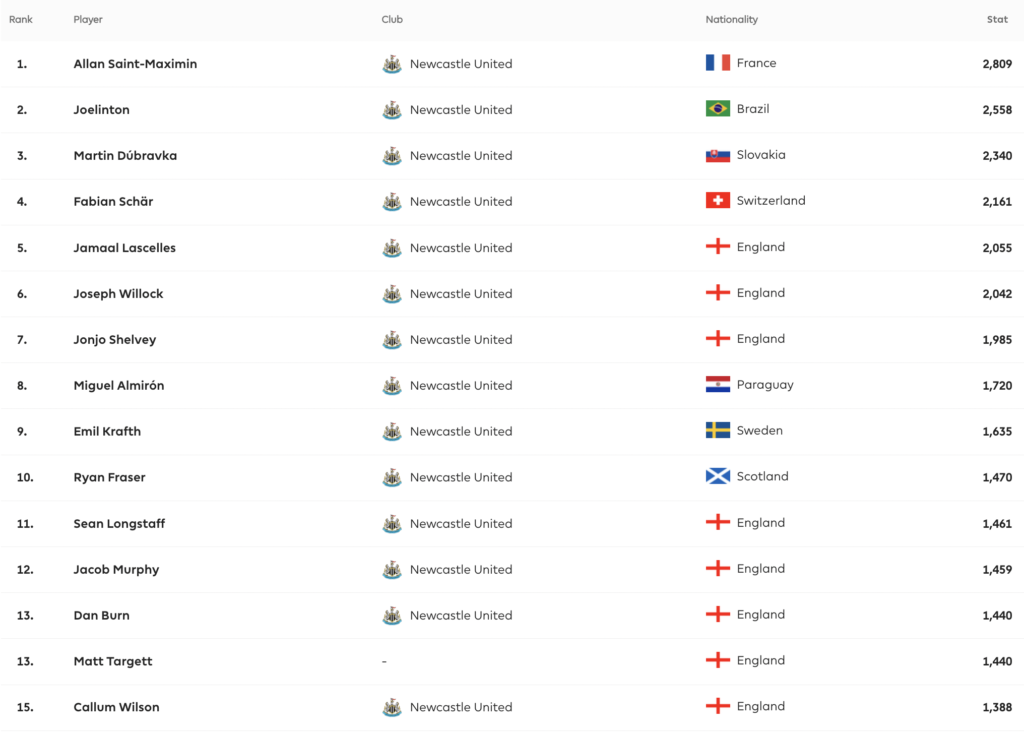Click the Paraguay flag icon

coord(717,385)
